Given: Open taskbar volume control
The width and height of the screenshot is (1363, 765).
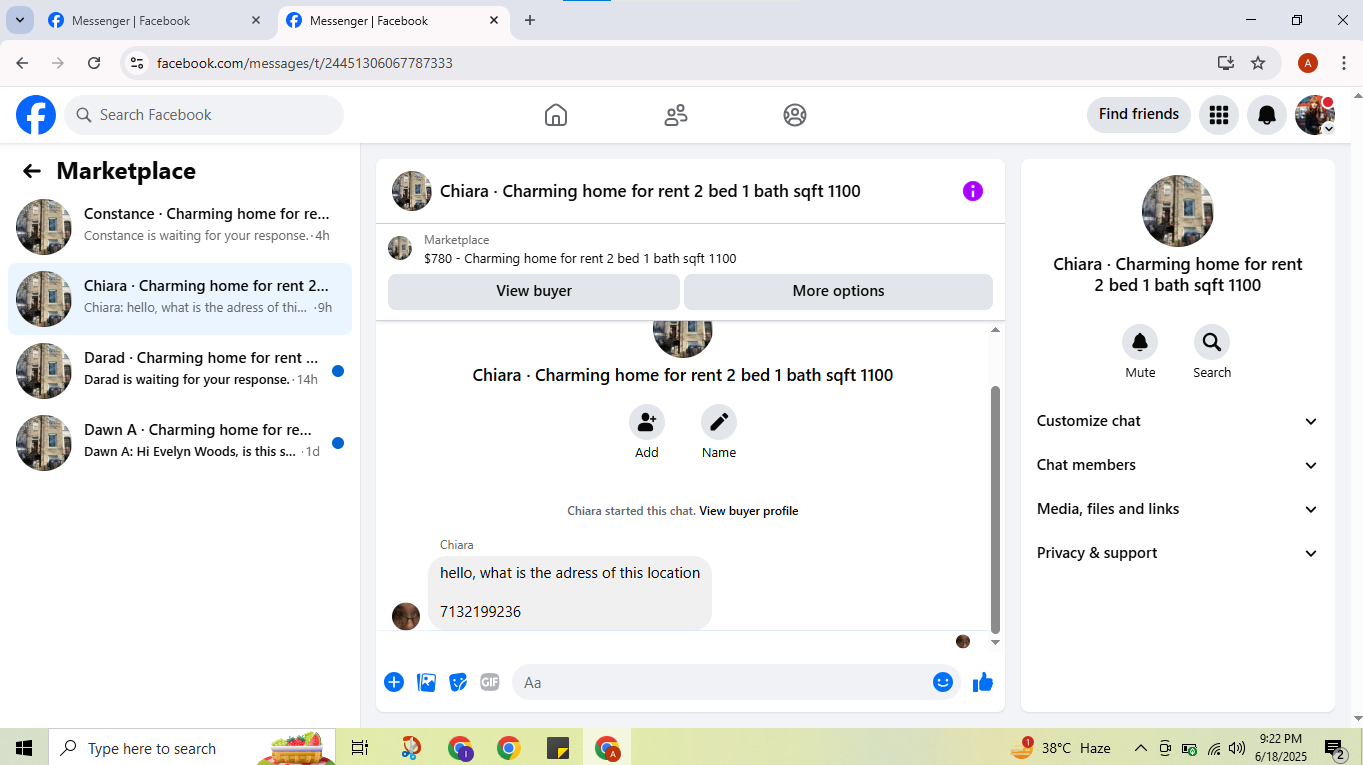Looking at the screenshot, I should [x=1237, y=748].
